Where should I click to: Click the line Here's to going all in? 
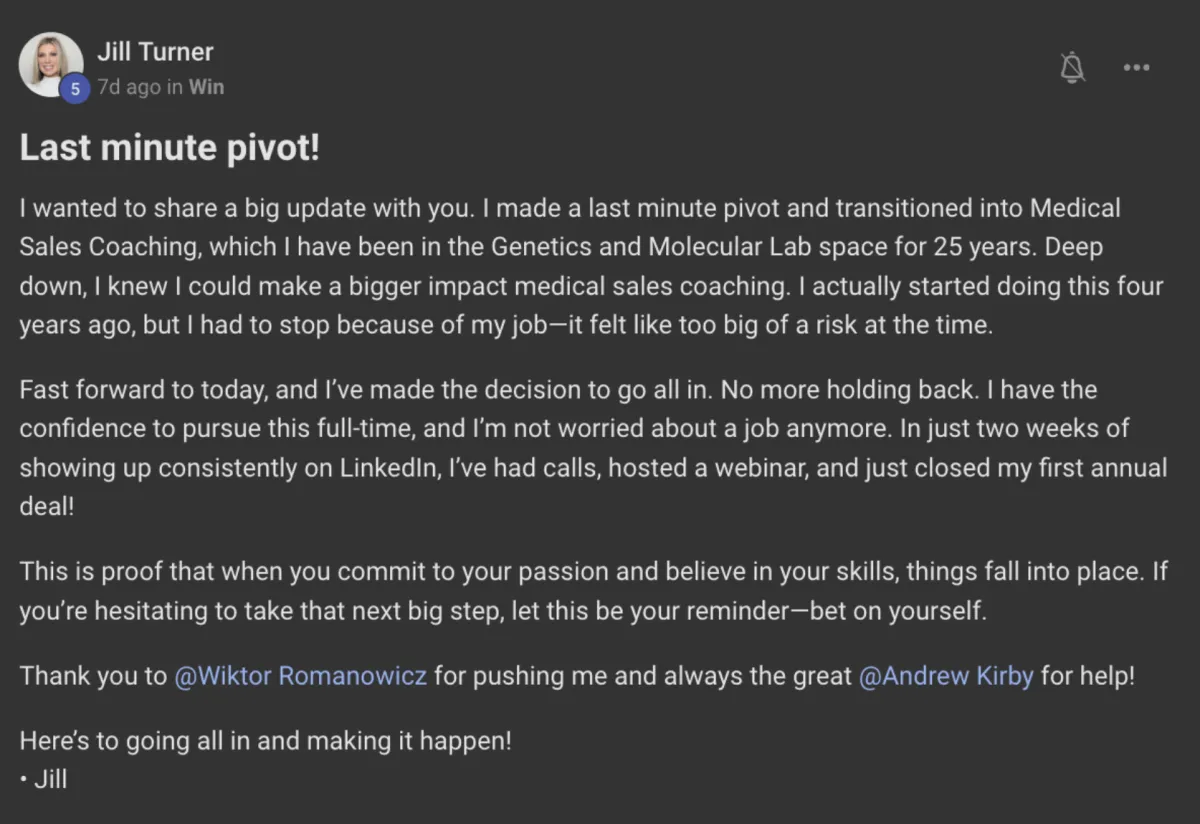click(266, 741)
